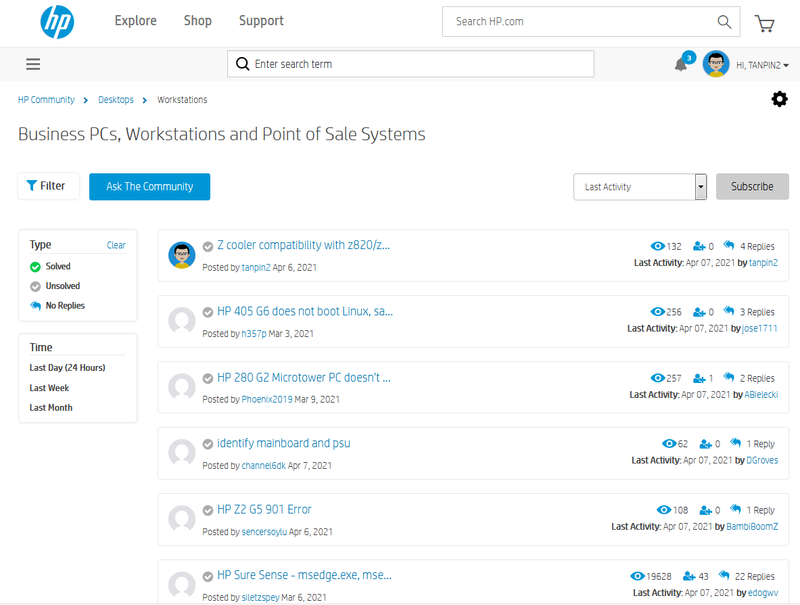
Task: Subscribe to this board
Action: coord(752,187)
